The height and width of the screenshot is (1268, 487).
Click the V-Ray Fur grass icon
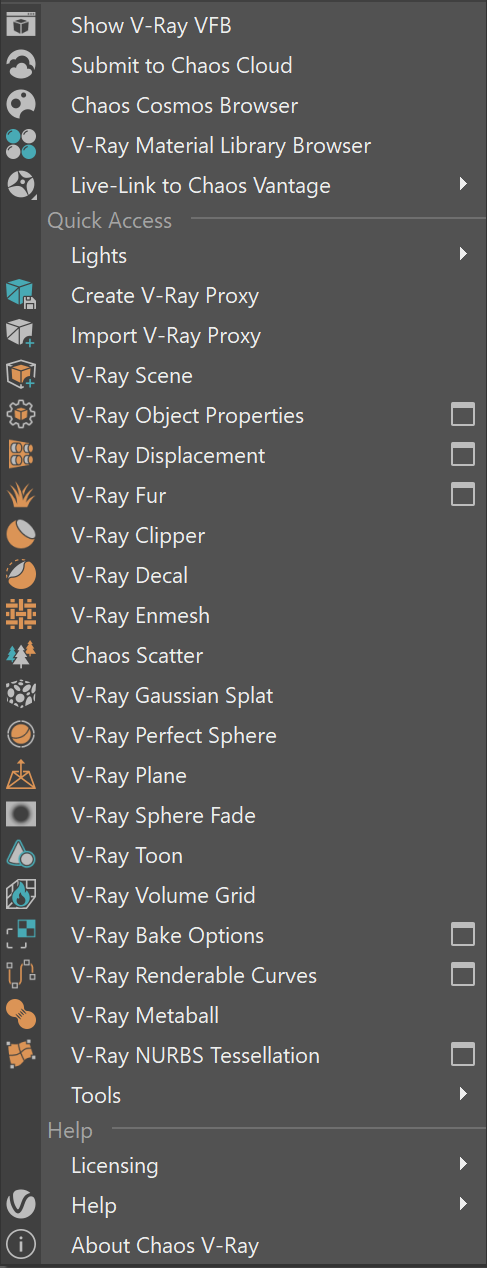click(21, 495)
